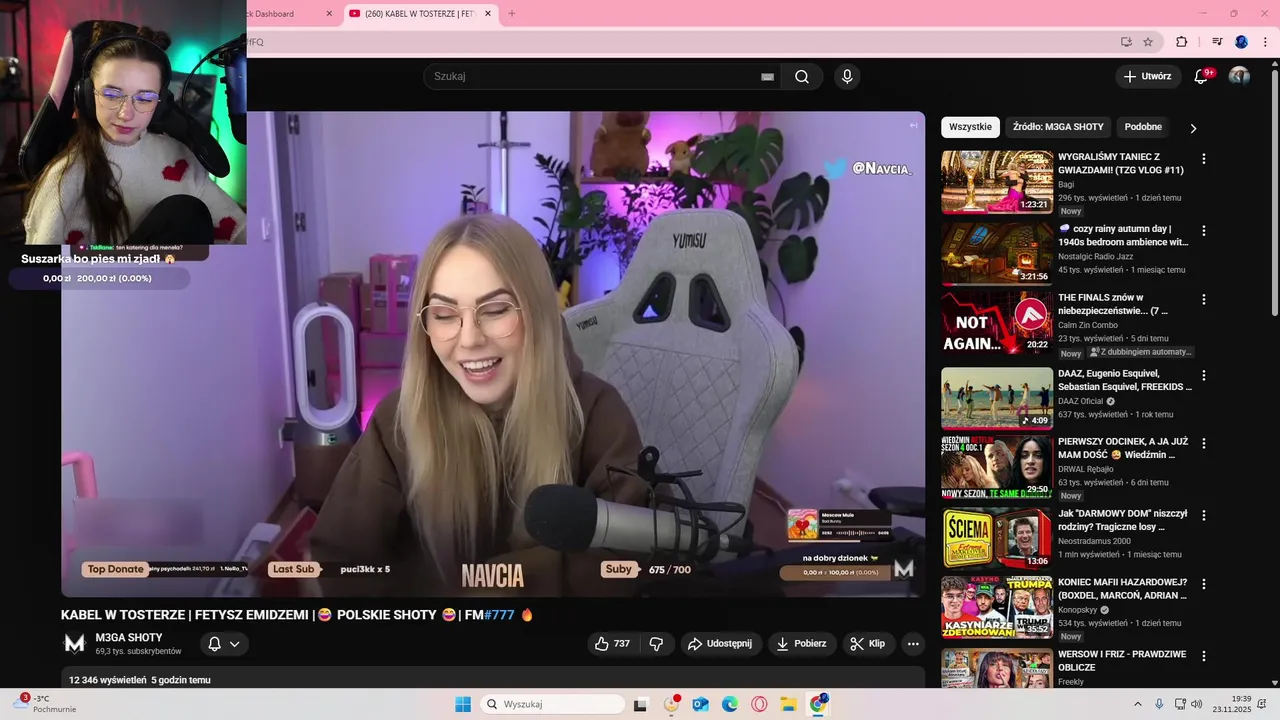Start voice search with microphone icon
This screenshot has width=1280, height=720.
pyautogui.click(x=847, y=77)
